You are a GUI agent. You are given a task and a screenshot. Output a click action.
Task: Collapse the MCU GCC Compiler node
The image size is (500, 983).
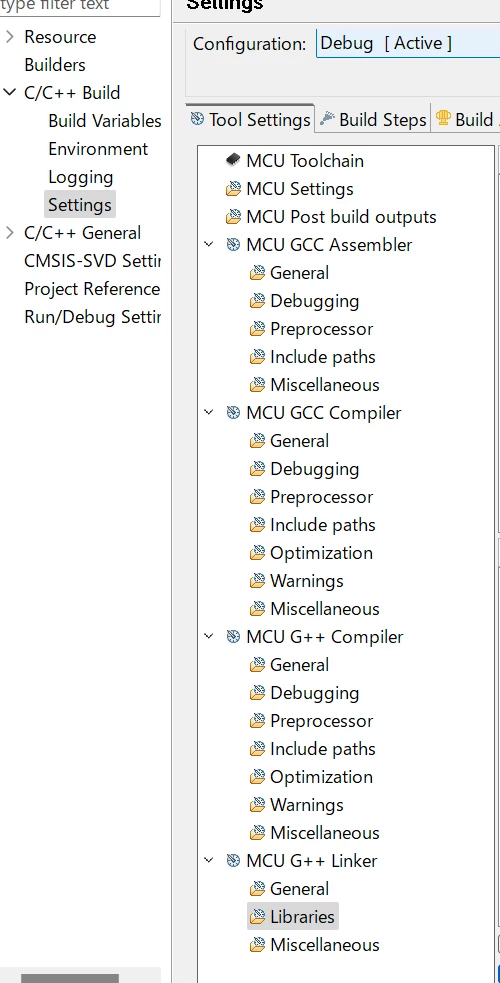click(209, 413)
